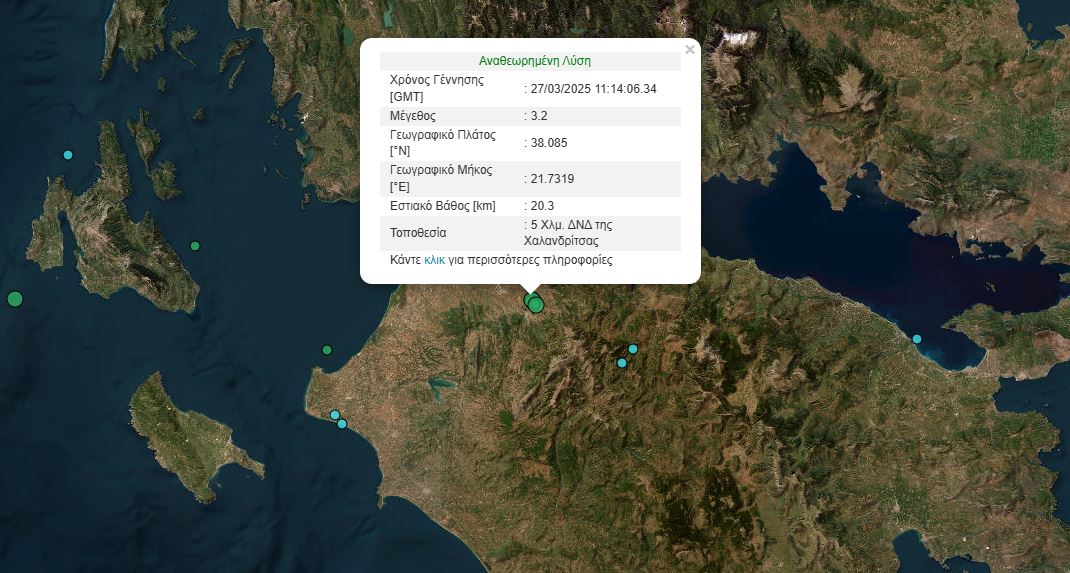Click the green marker just east of Kefalonia
Viewport: 1070px width, 573px height.
(x=195, y=246)
